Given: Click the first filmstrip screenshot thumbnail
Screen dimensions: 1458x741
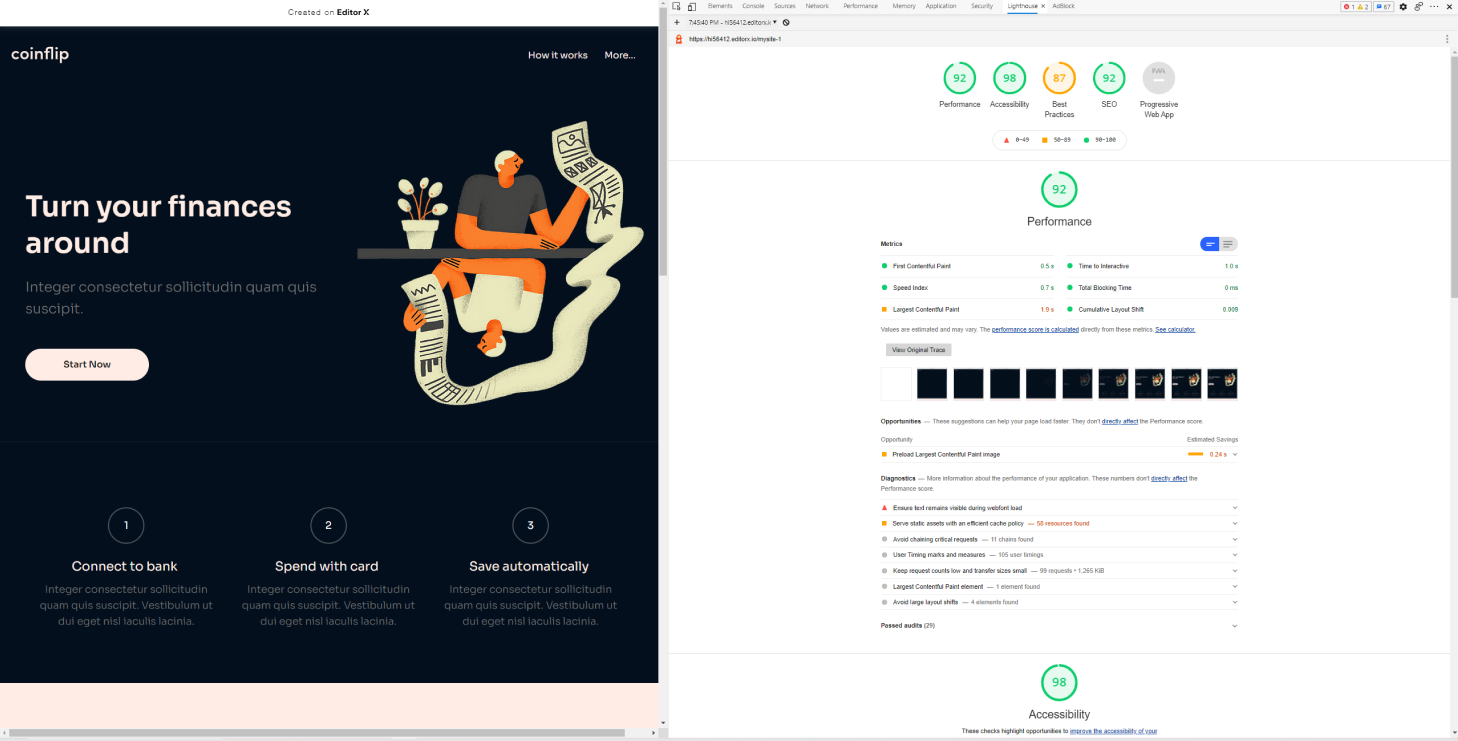Looking at the screenshot, I should point(896,383).
